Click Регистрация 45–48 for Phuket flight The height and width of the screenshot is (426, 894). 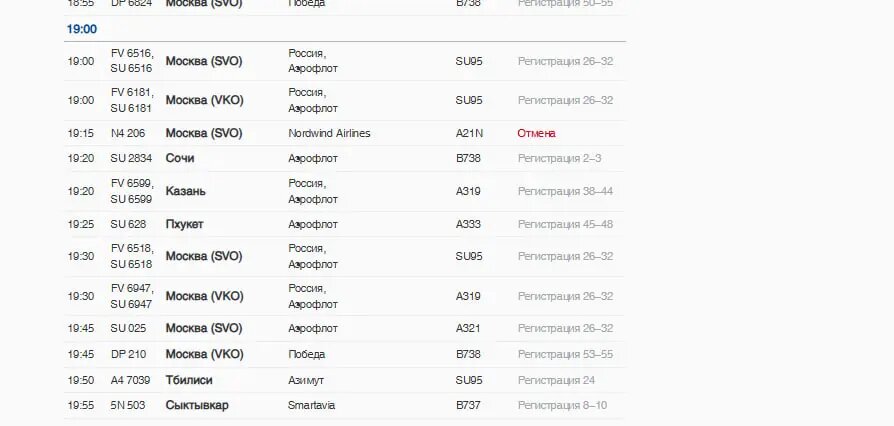pyautogui.click(x=565, y=224)
